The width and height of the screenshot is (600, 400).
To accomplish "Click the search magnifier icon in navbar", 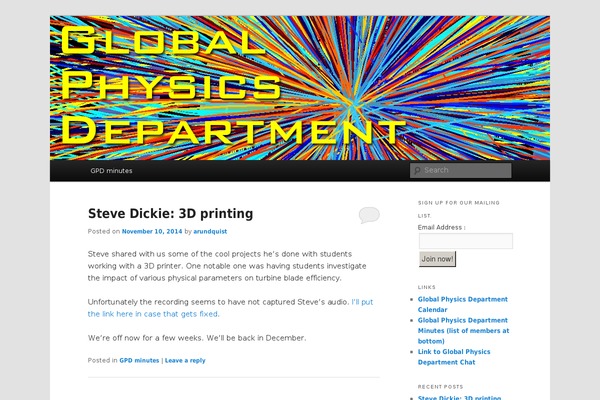I will [417, 171].
